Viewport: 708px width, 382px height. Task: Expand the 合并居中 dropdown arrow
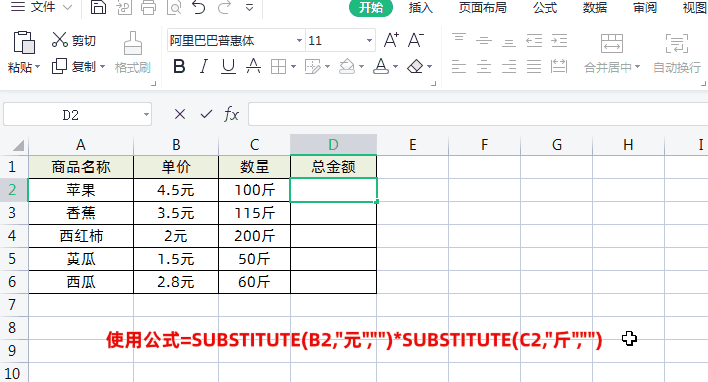click(x=638, y=67)
